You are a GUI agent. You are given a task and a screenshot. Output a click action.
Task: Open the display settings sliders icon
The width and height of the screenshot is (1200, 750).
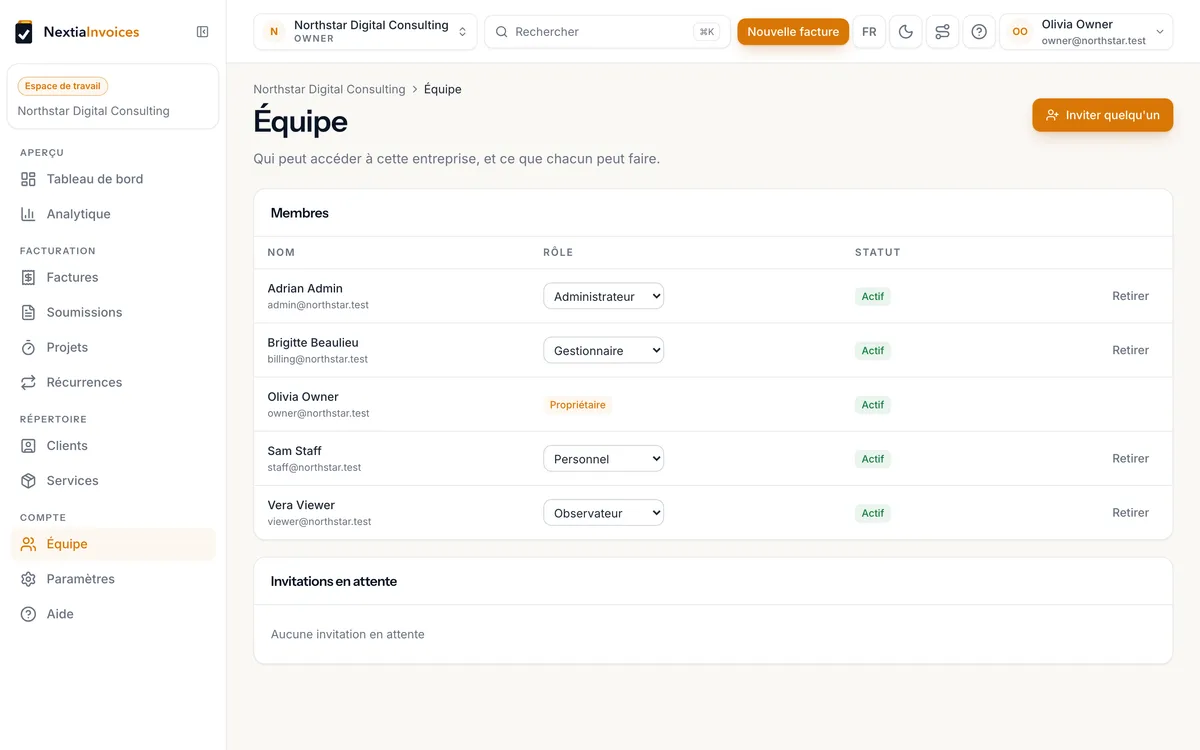pyautogui.click(x=942, y=32)
